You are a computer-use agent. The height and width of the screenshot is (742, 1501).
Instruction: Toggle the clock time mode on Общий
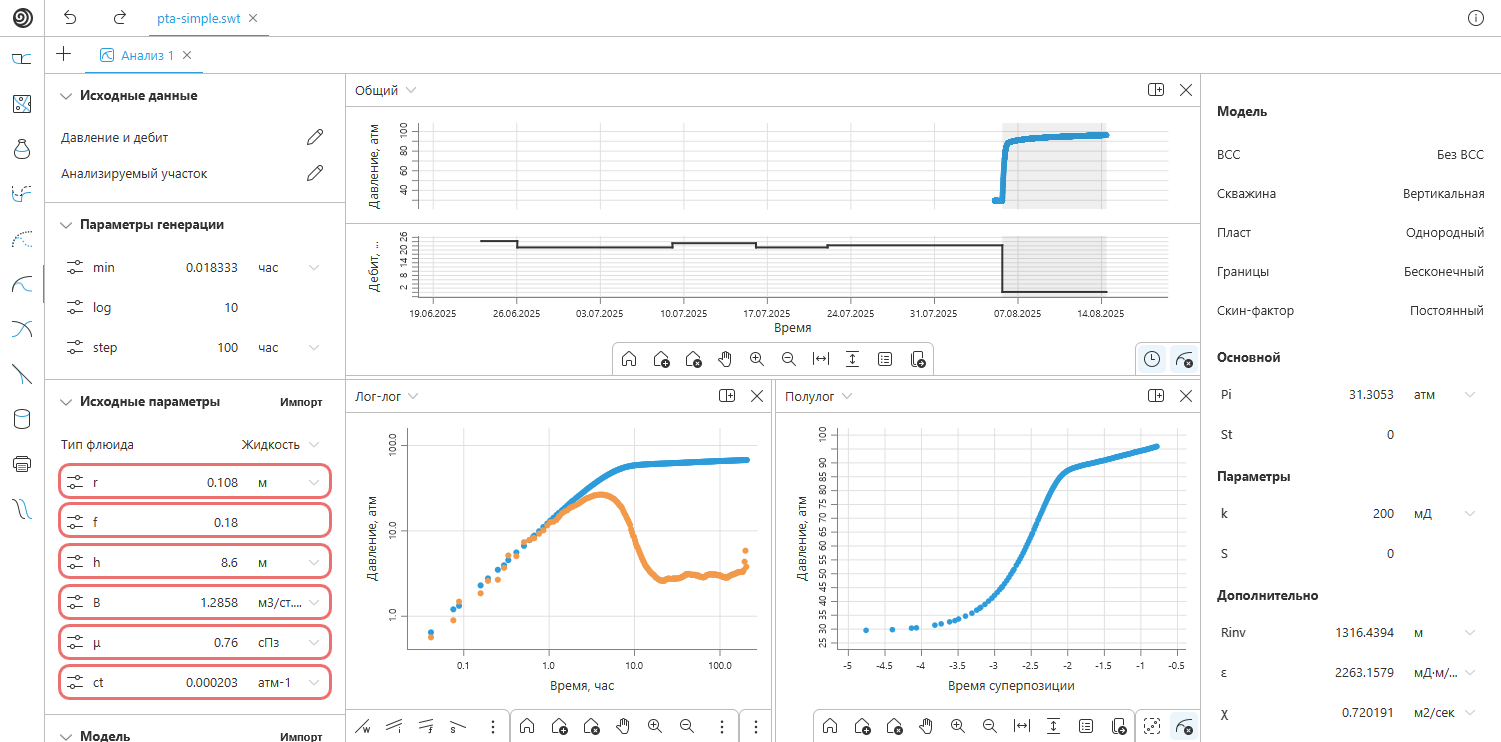[1152, 359]
